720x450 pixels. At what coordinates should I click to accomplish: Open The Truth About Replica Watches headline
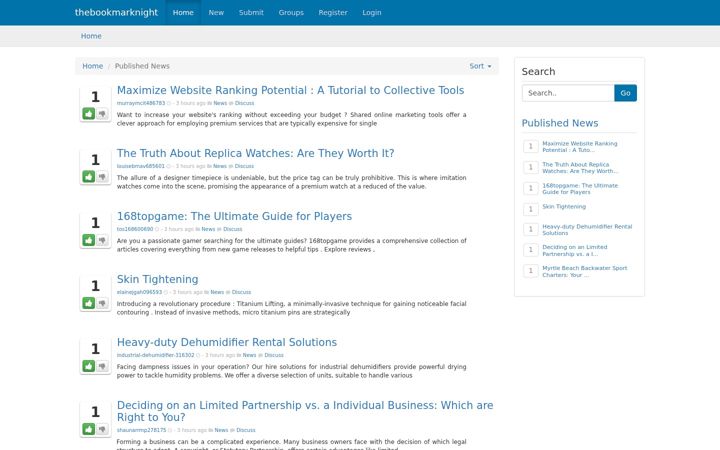255,153
